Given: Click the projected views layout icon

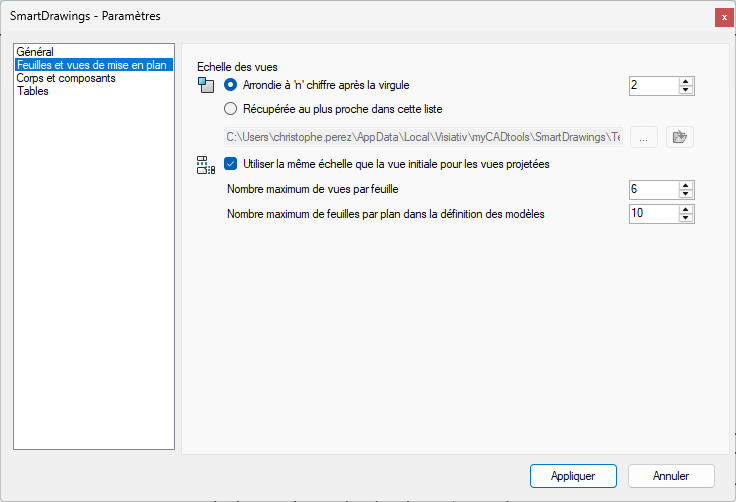Looking at the screenshot, I should coord(206,164).
